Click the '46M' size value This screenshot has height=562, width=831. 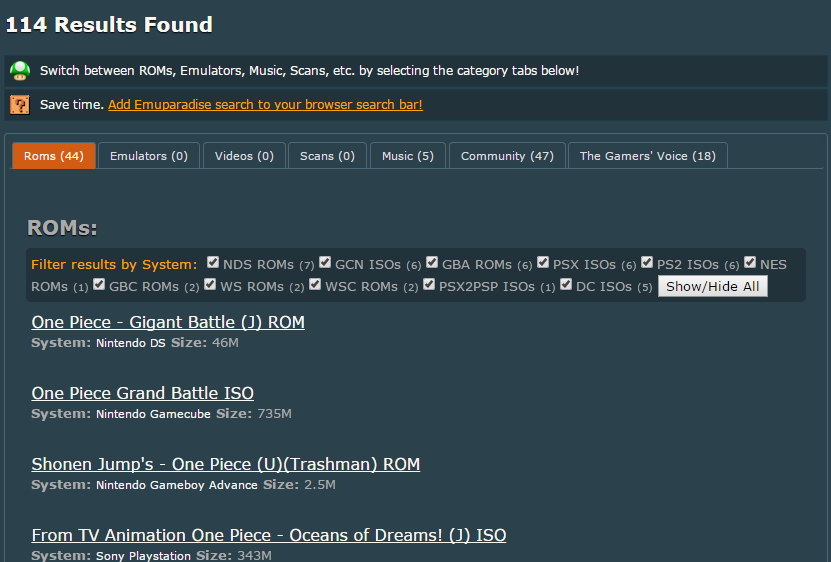[225, 343]
